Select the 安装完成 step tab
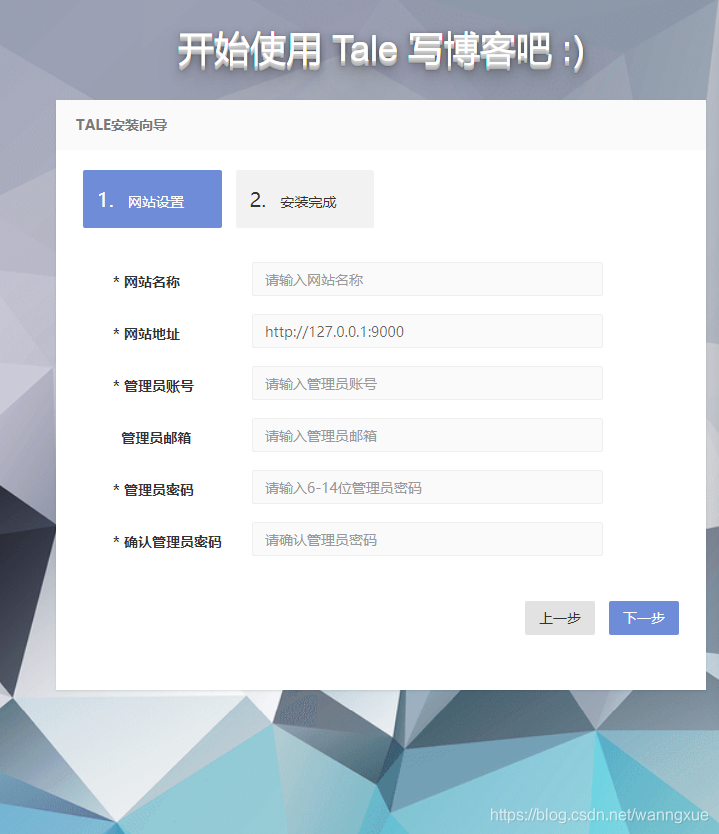 [x=305, y=199]
